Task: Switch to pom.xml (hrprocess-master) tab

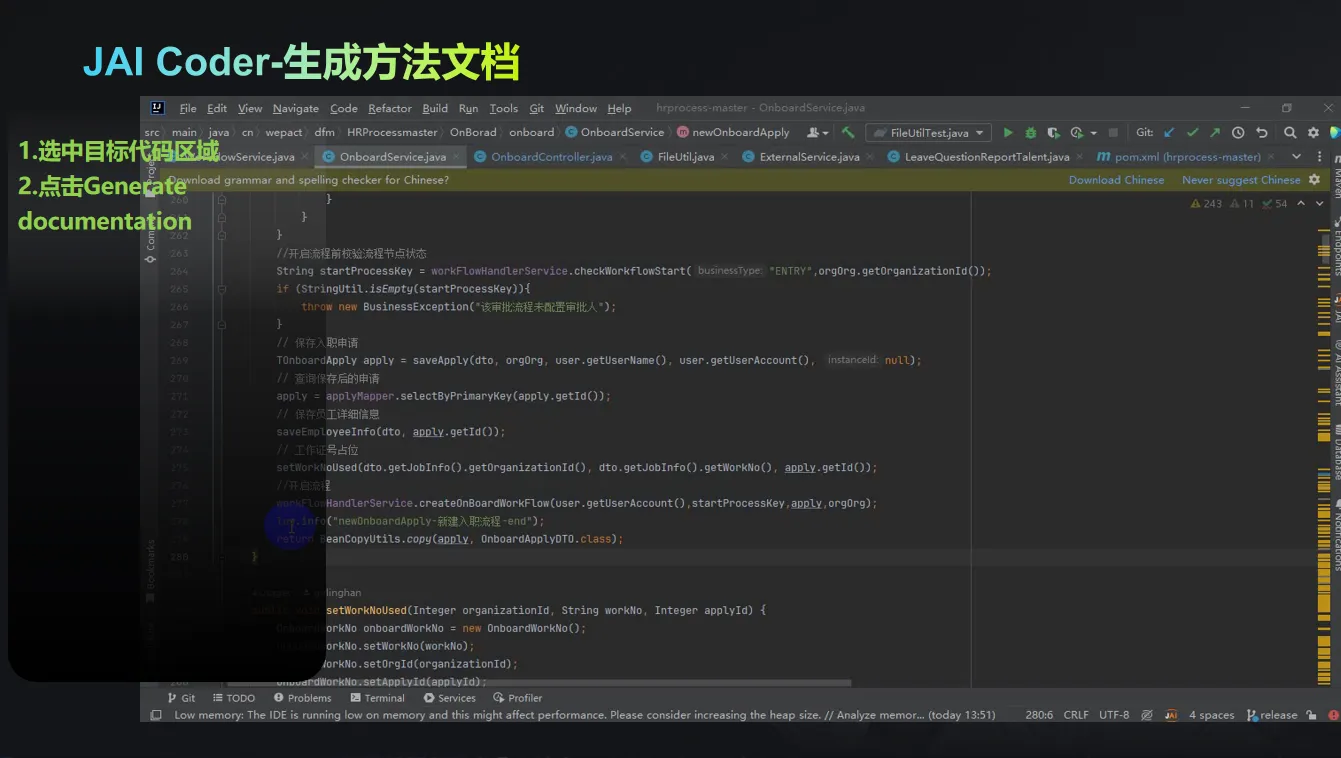Action: 1179,157
